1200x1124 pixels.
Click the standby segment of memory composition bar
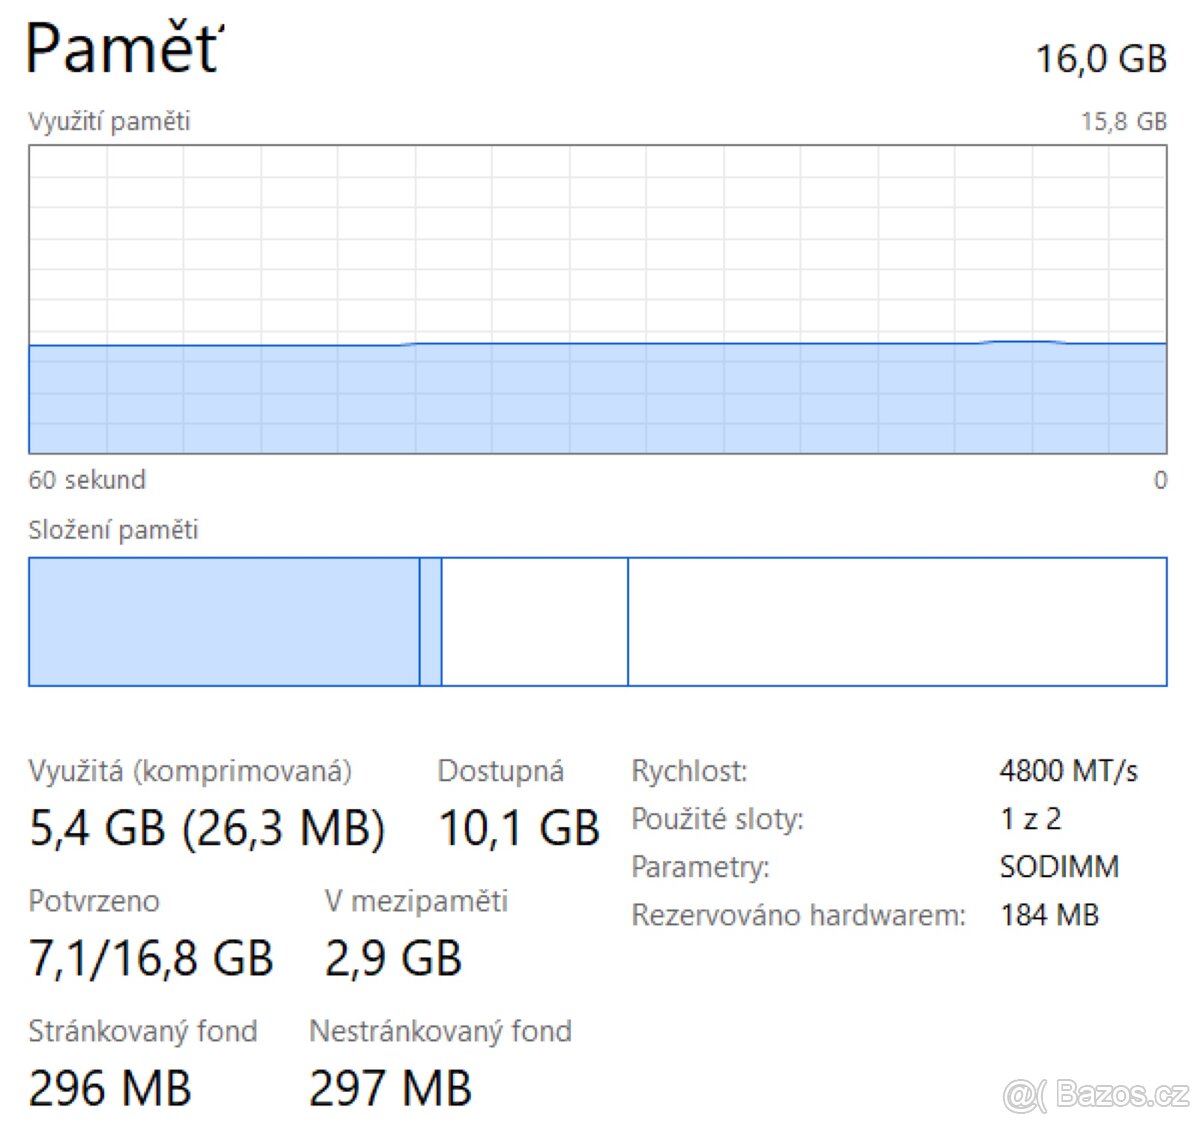pos(534,621)
